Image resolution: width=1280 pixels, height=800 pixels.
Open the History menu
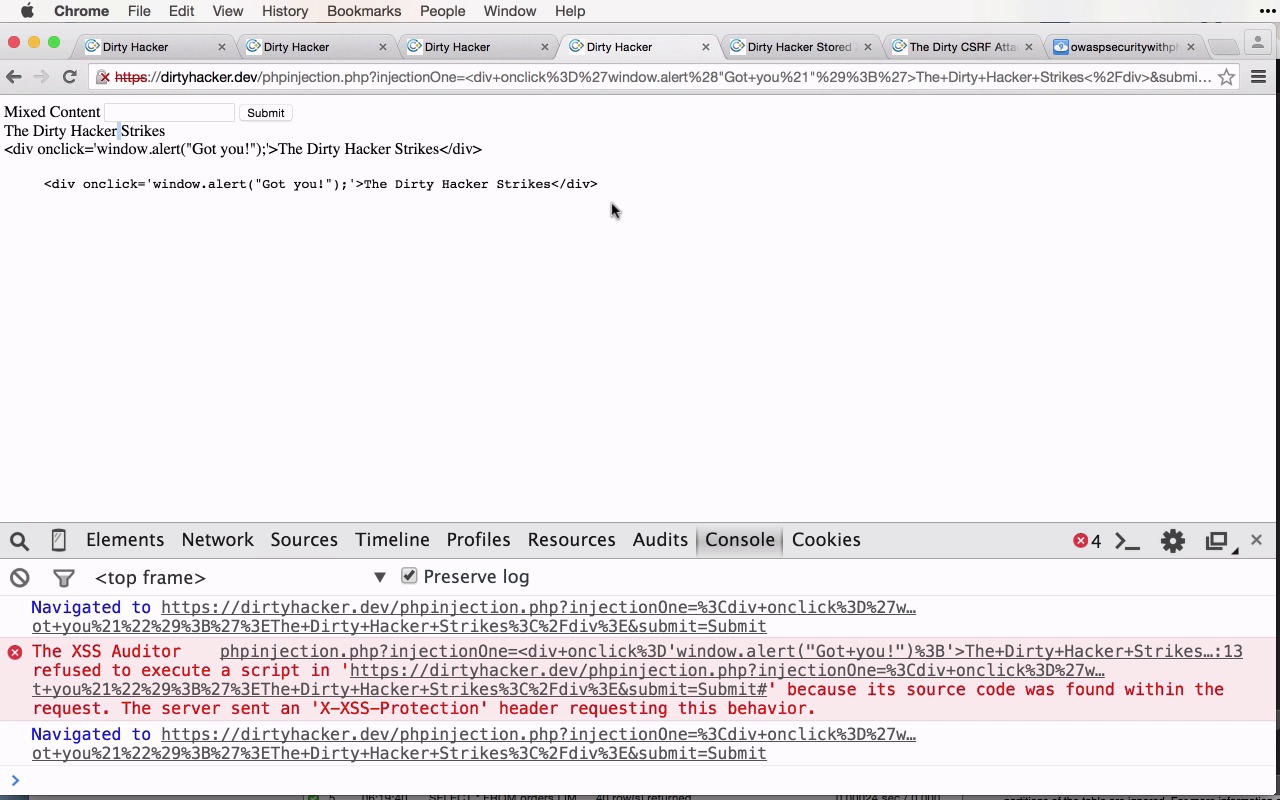coord(285,11)
